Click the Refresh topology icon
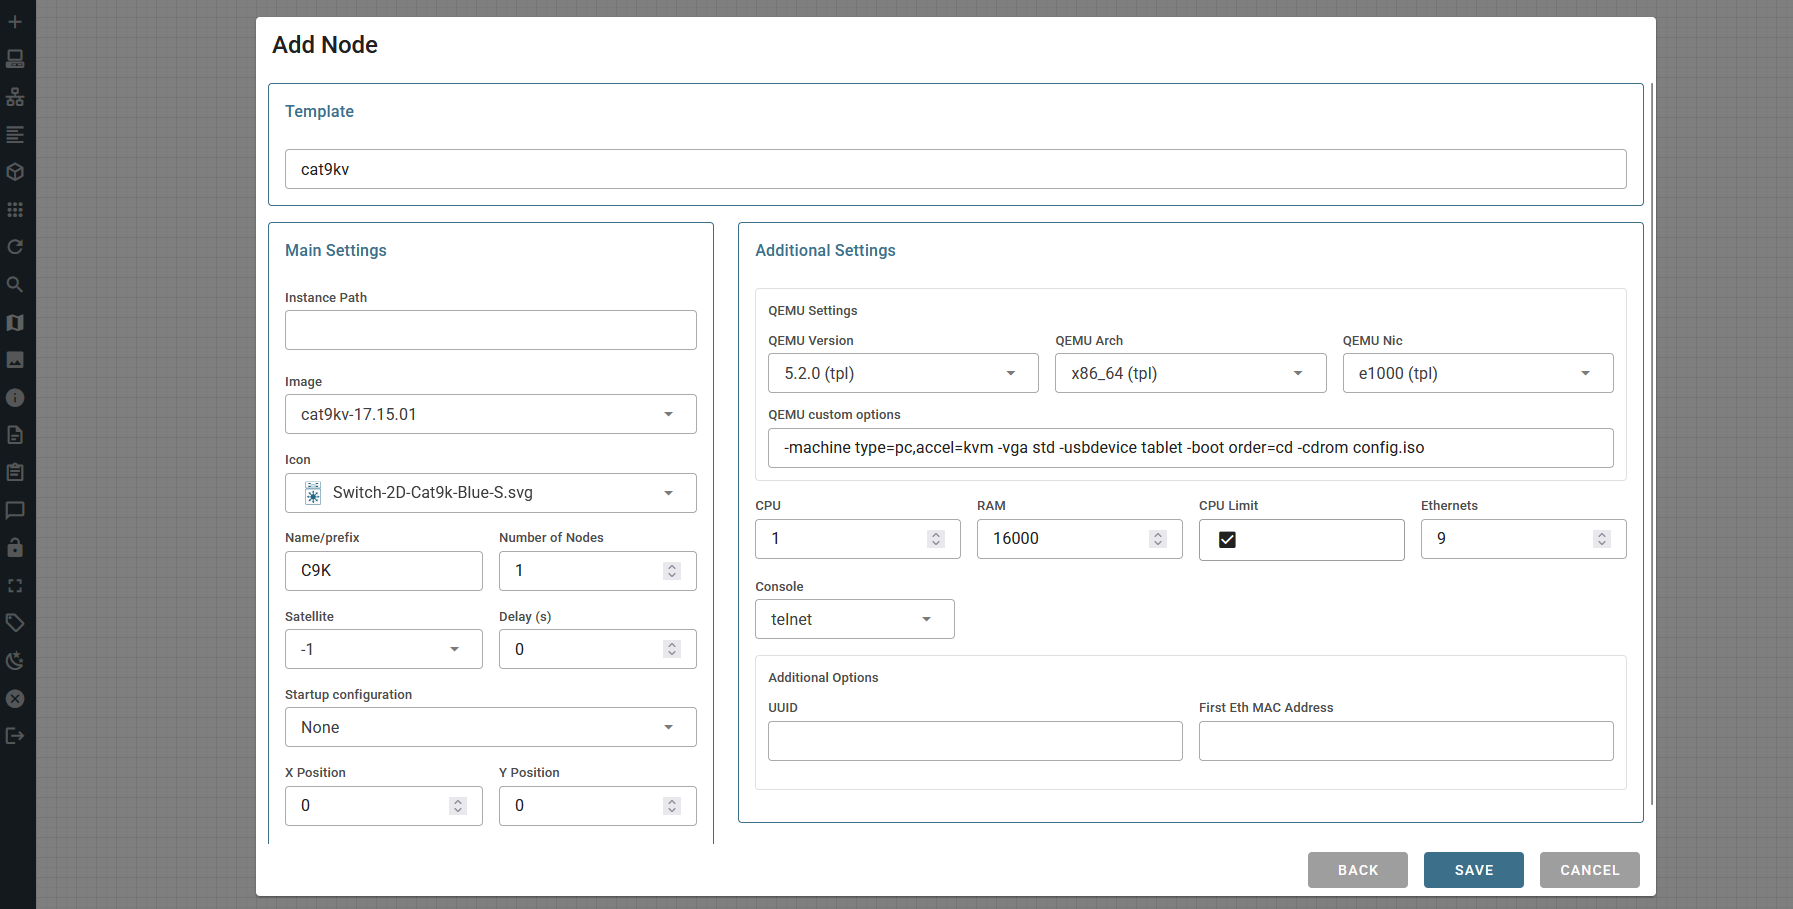 (15, 247)
